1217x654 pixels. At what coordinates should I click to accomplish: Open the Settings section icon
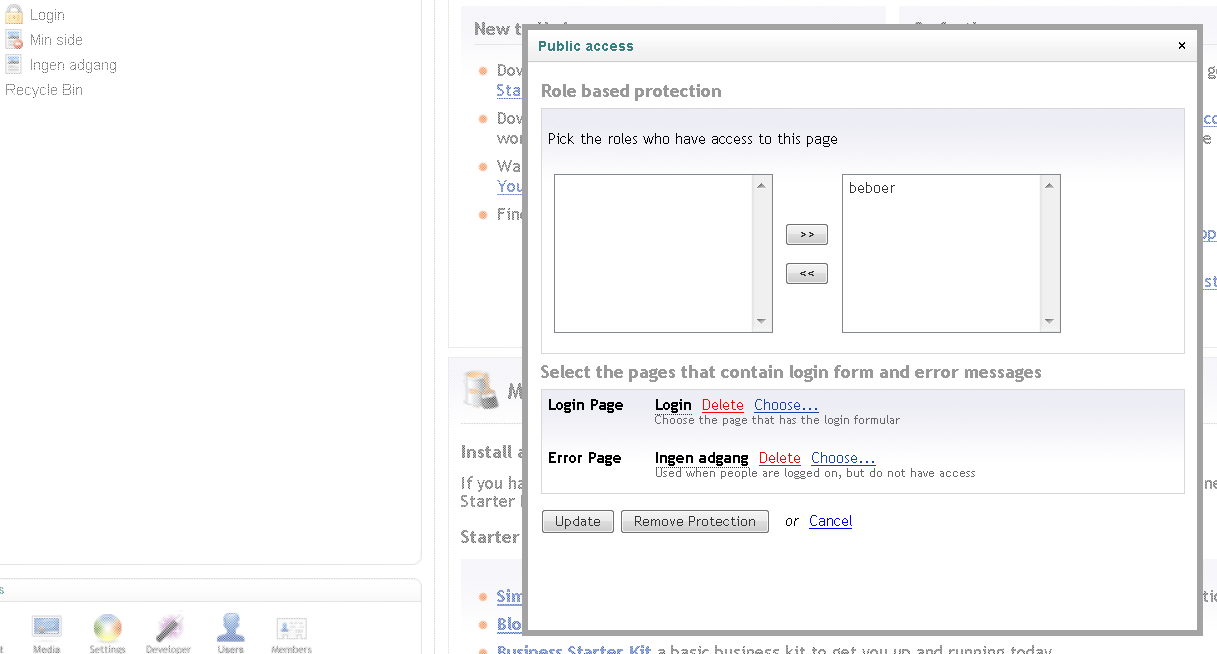(x=107, y=628)
